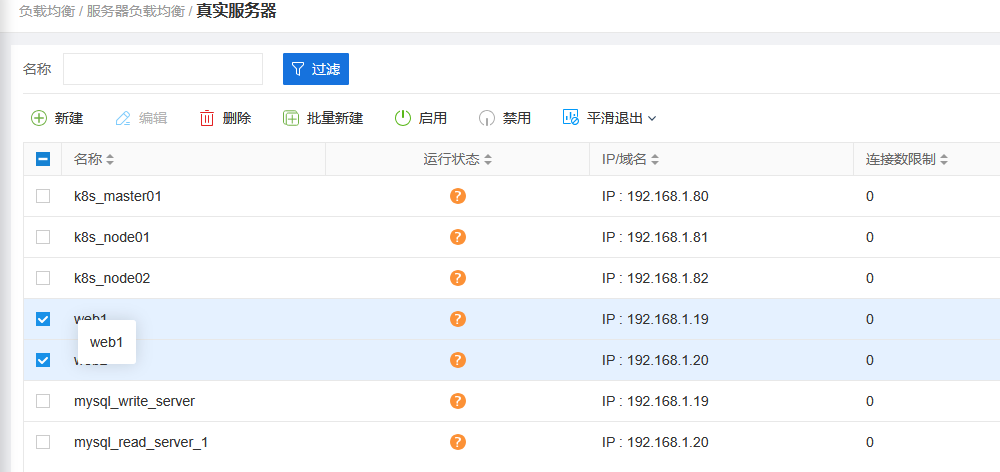Toggle the select-all checkbox in table header

point(43,159)
